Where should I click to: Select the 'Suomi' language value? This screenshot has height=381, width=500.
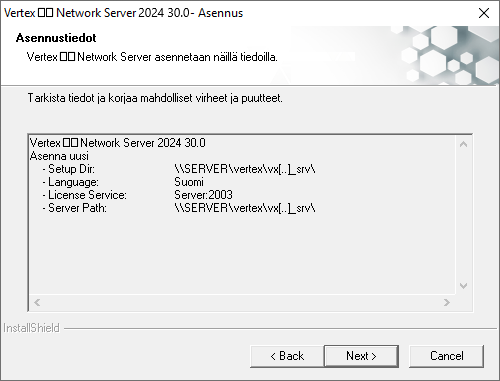tap(189, 182)
